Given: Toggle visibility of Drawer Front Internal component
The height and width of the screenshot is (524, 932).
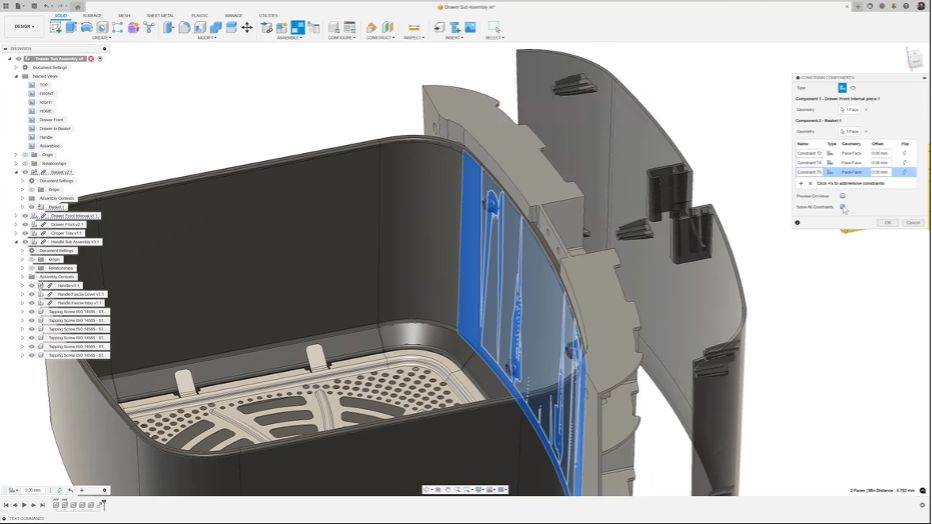Looking at the screenshot, I should click(25, 216).
